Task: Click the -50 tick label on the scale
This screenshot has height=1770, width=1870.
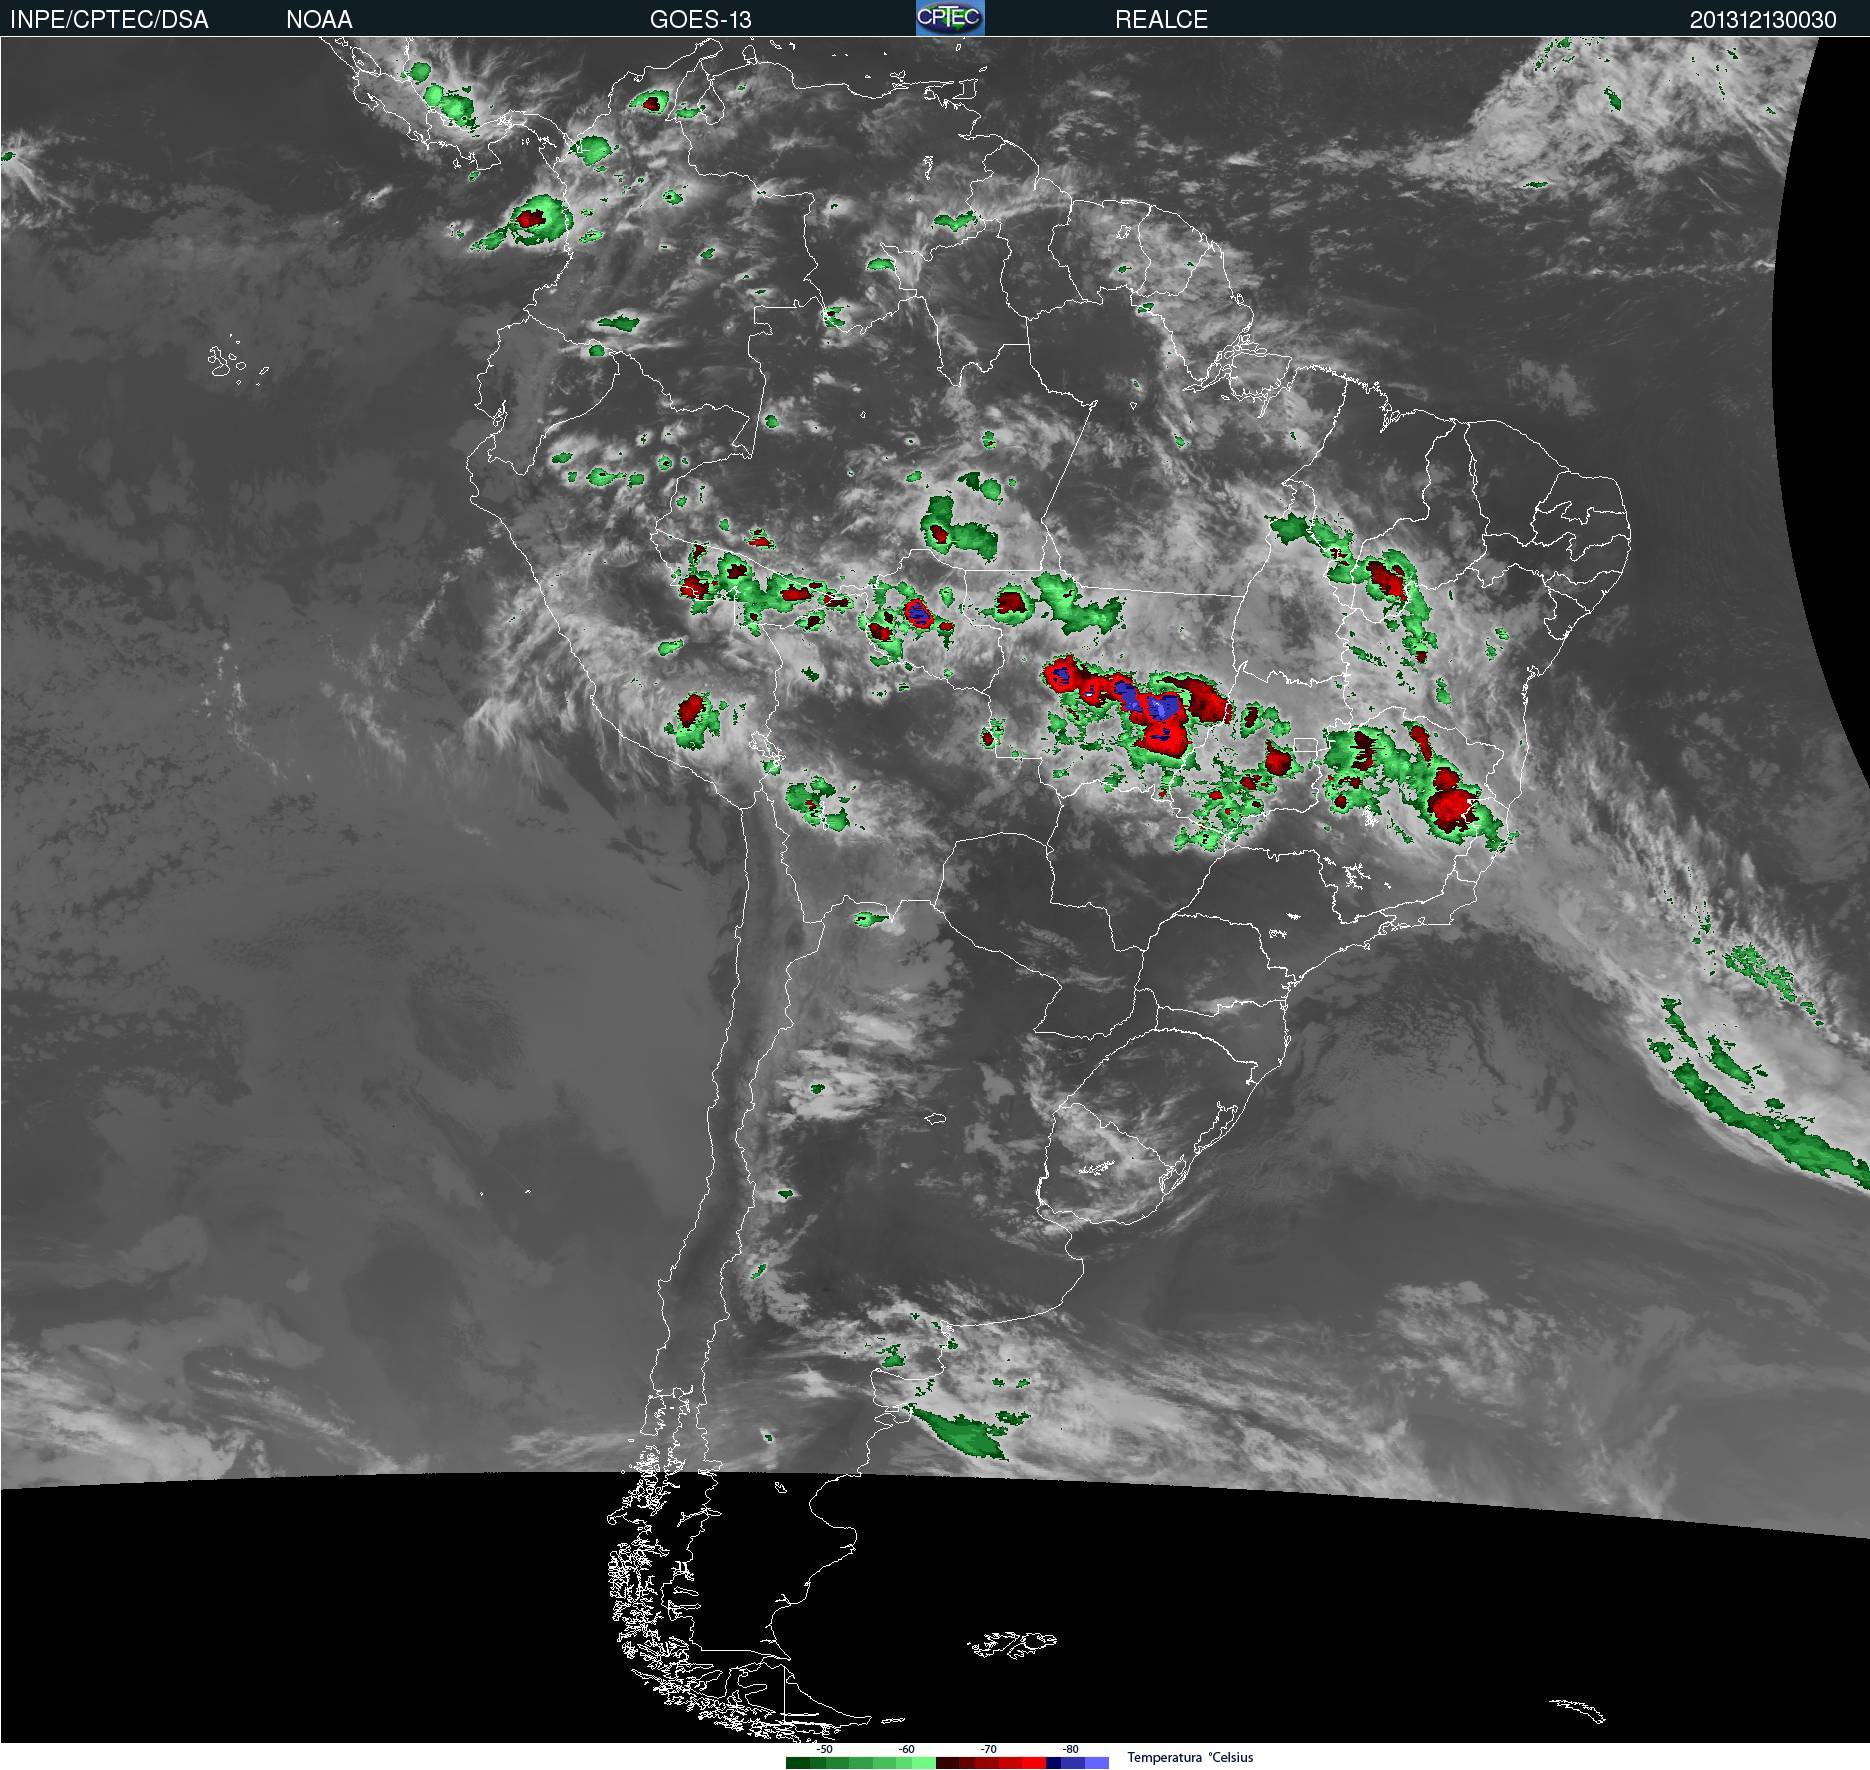Action: point(825,1749)
